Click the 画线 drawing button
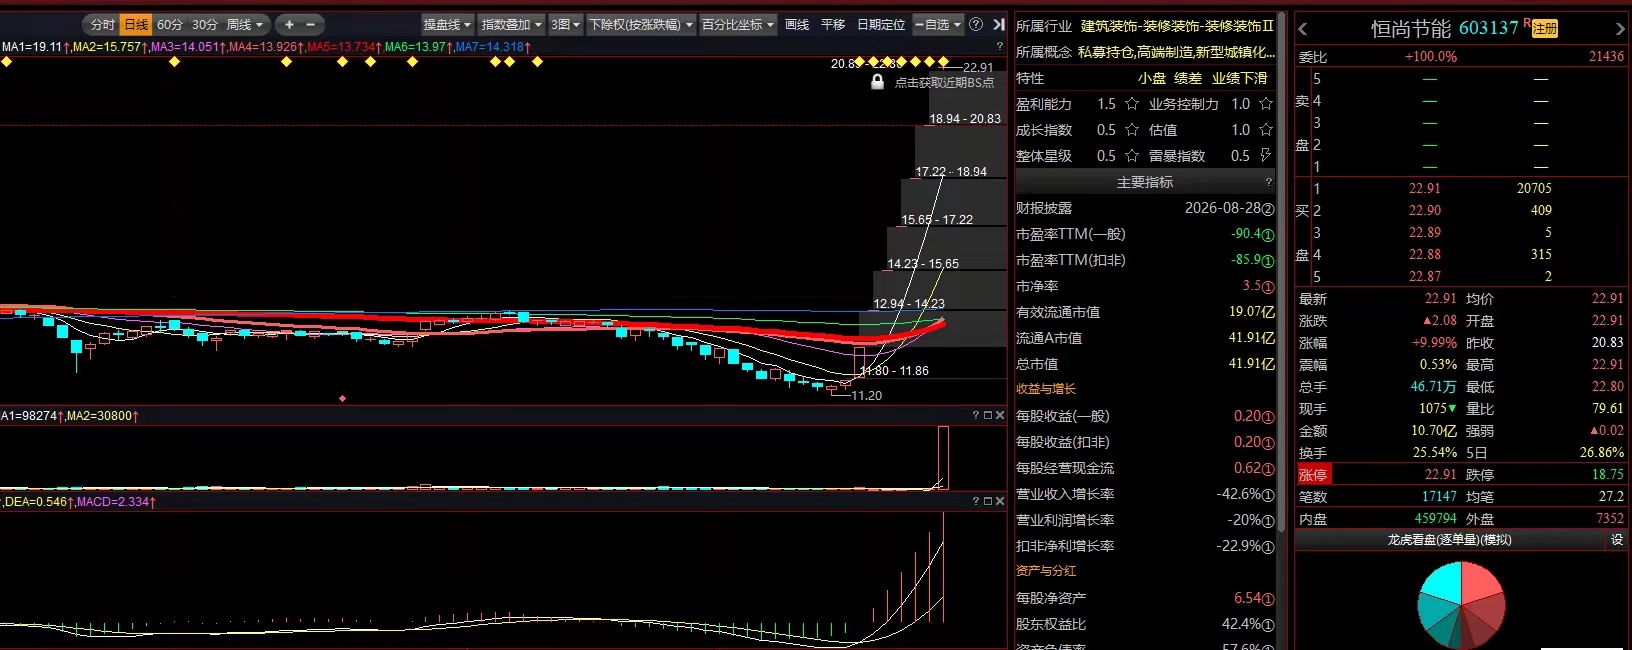 [797, 24]
